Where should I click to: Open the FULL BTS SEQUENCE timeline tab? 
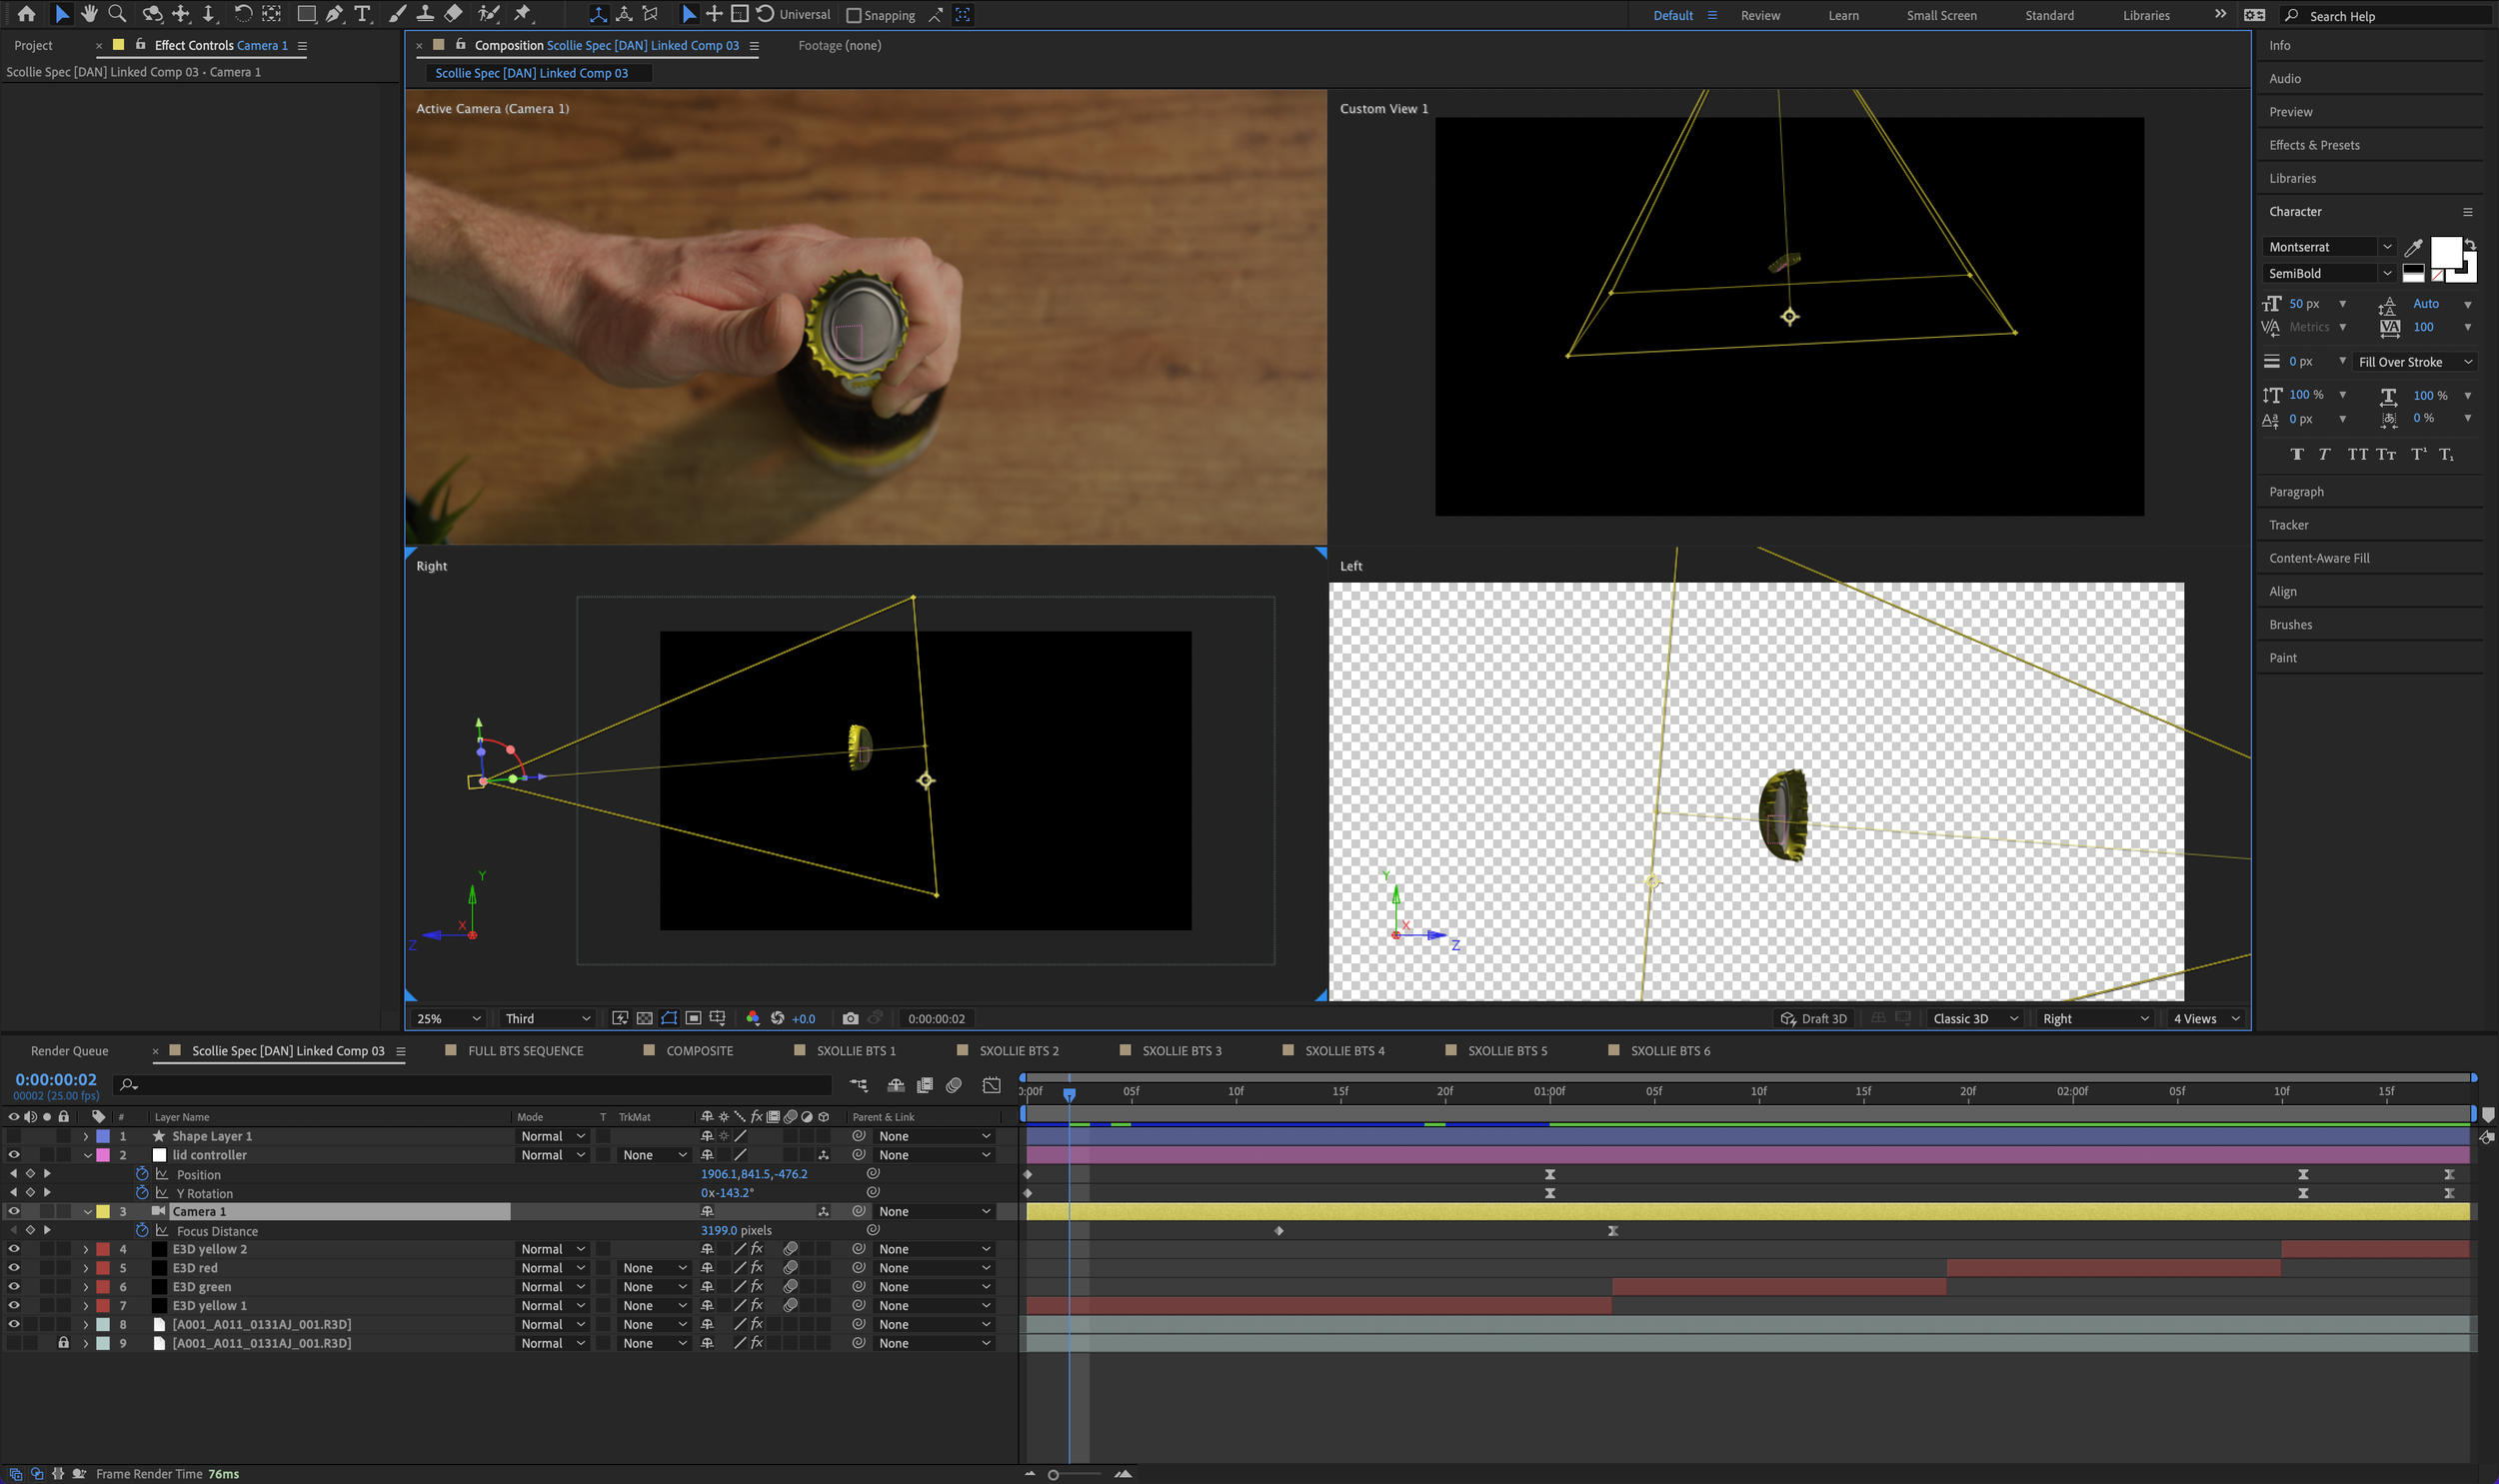[x=525, y=1051]
